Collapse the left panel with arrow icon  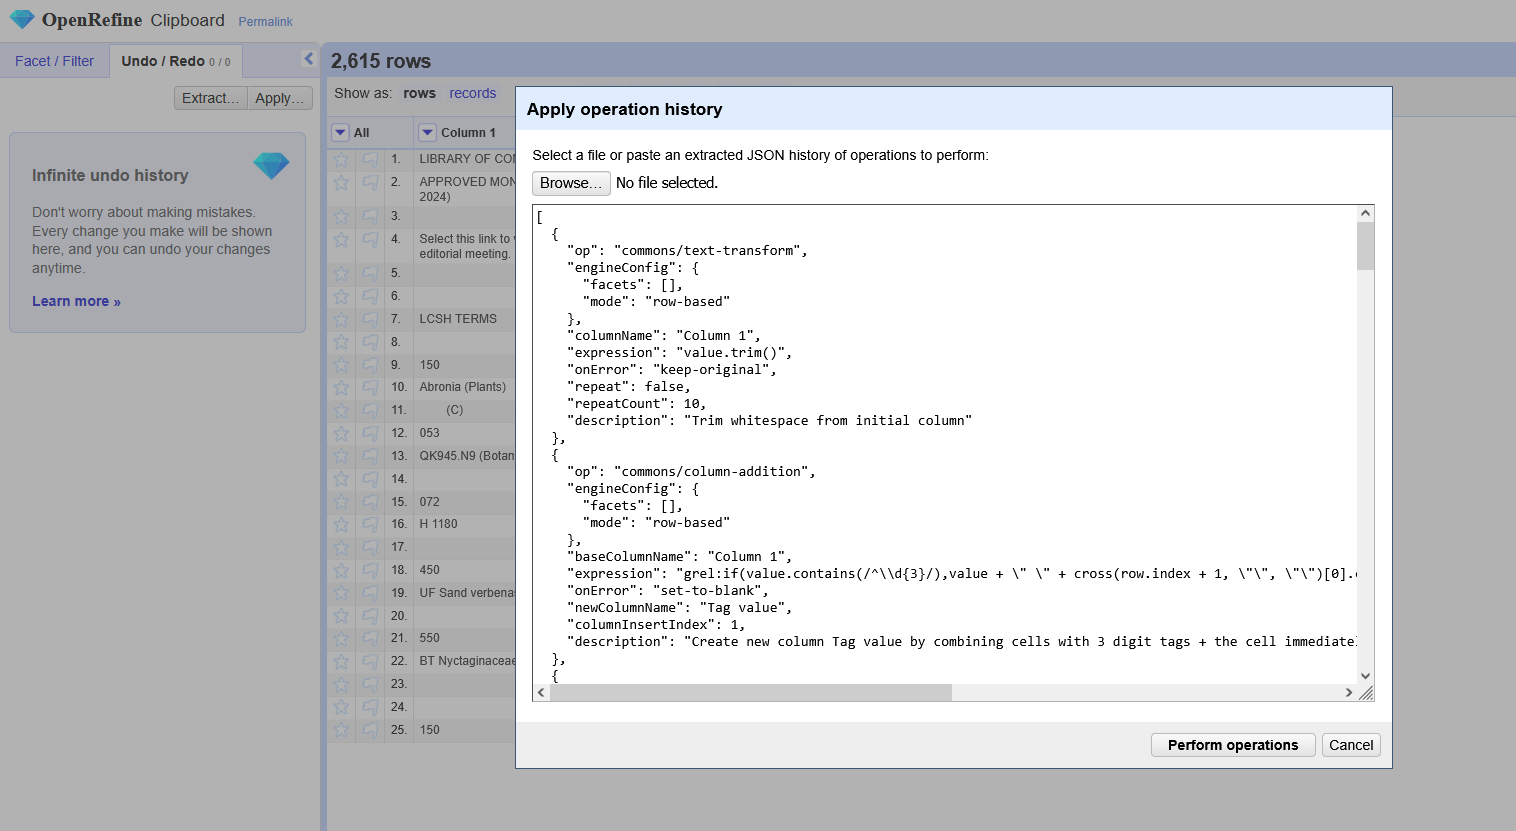(309, 59)
